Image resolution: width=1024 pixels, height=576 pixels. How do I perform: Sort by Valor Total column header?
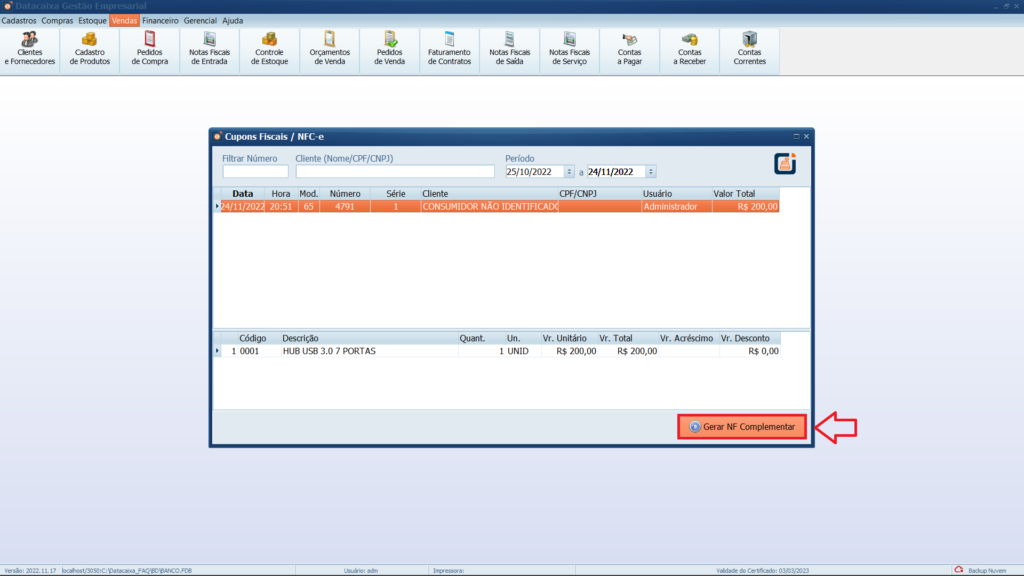click(x=735, y=193)
